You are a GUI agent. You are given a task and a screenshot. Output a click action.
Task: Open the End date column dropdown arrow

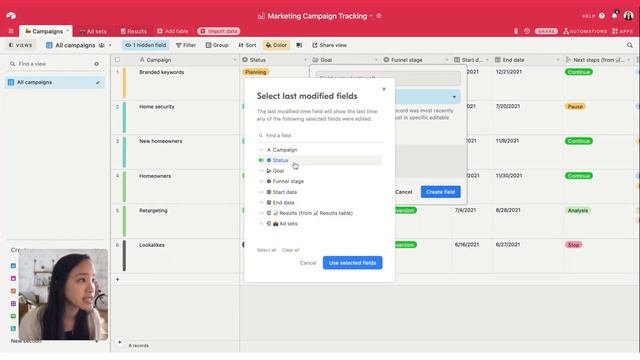558,60
